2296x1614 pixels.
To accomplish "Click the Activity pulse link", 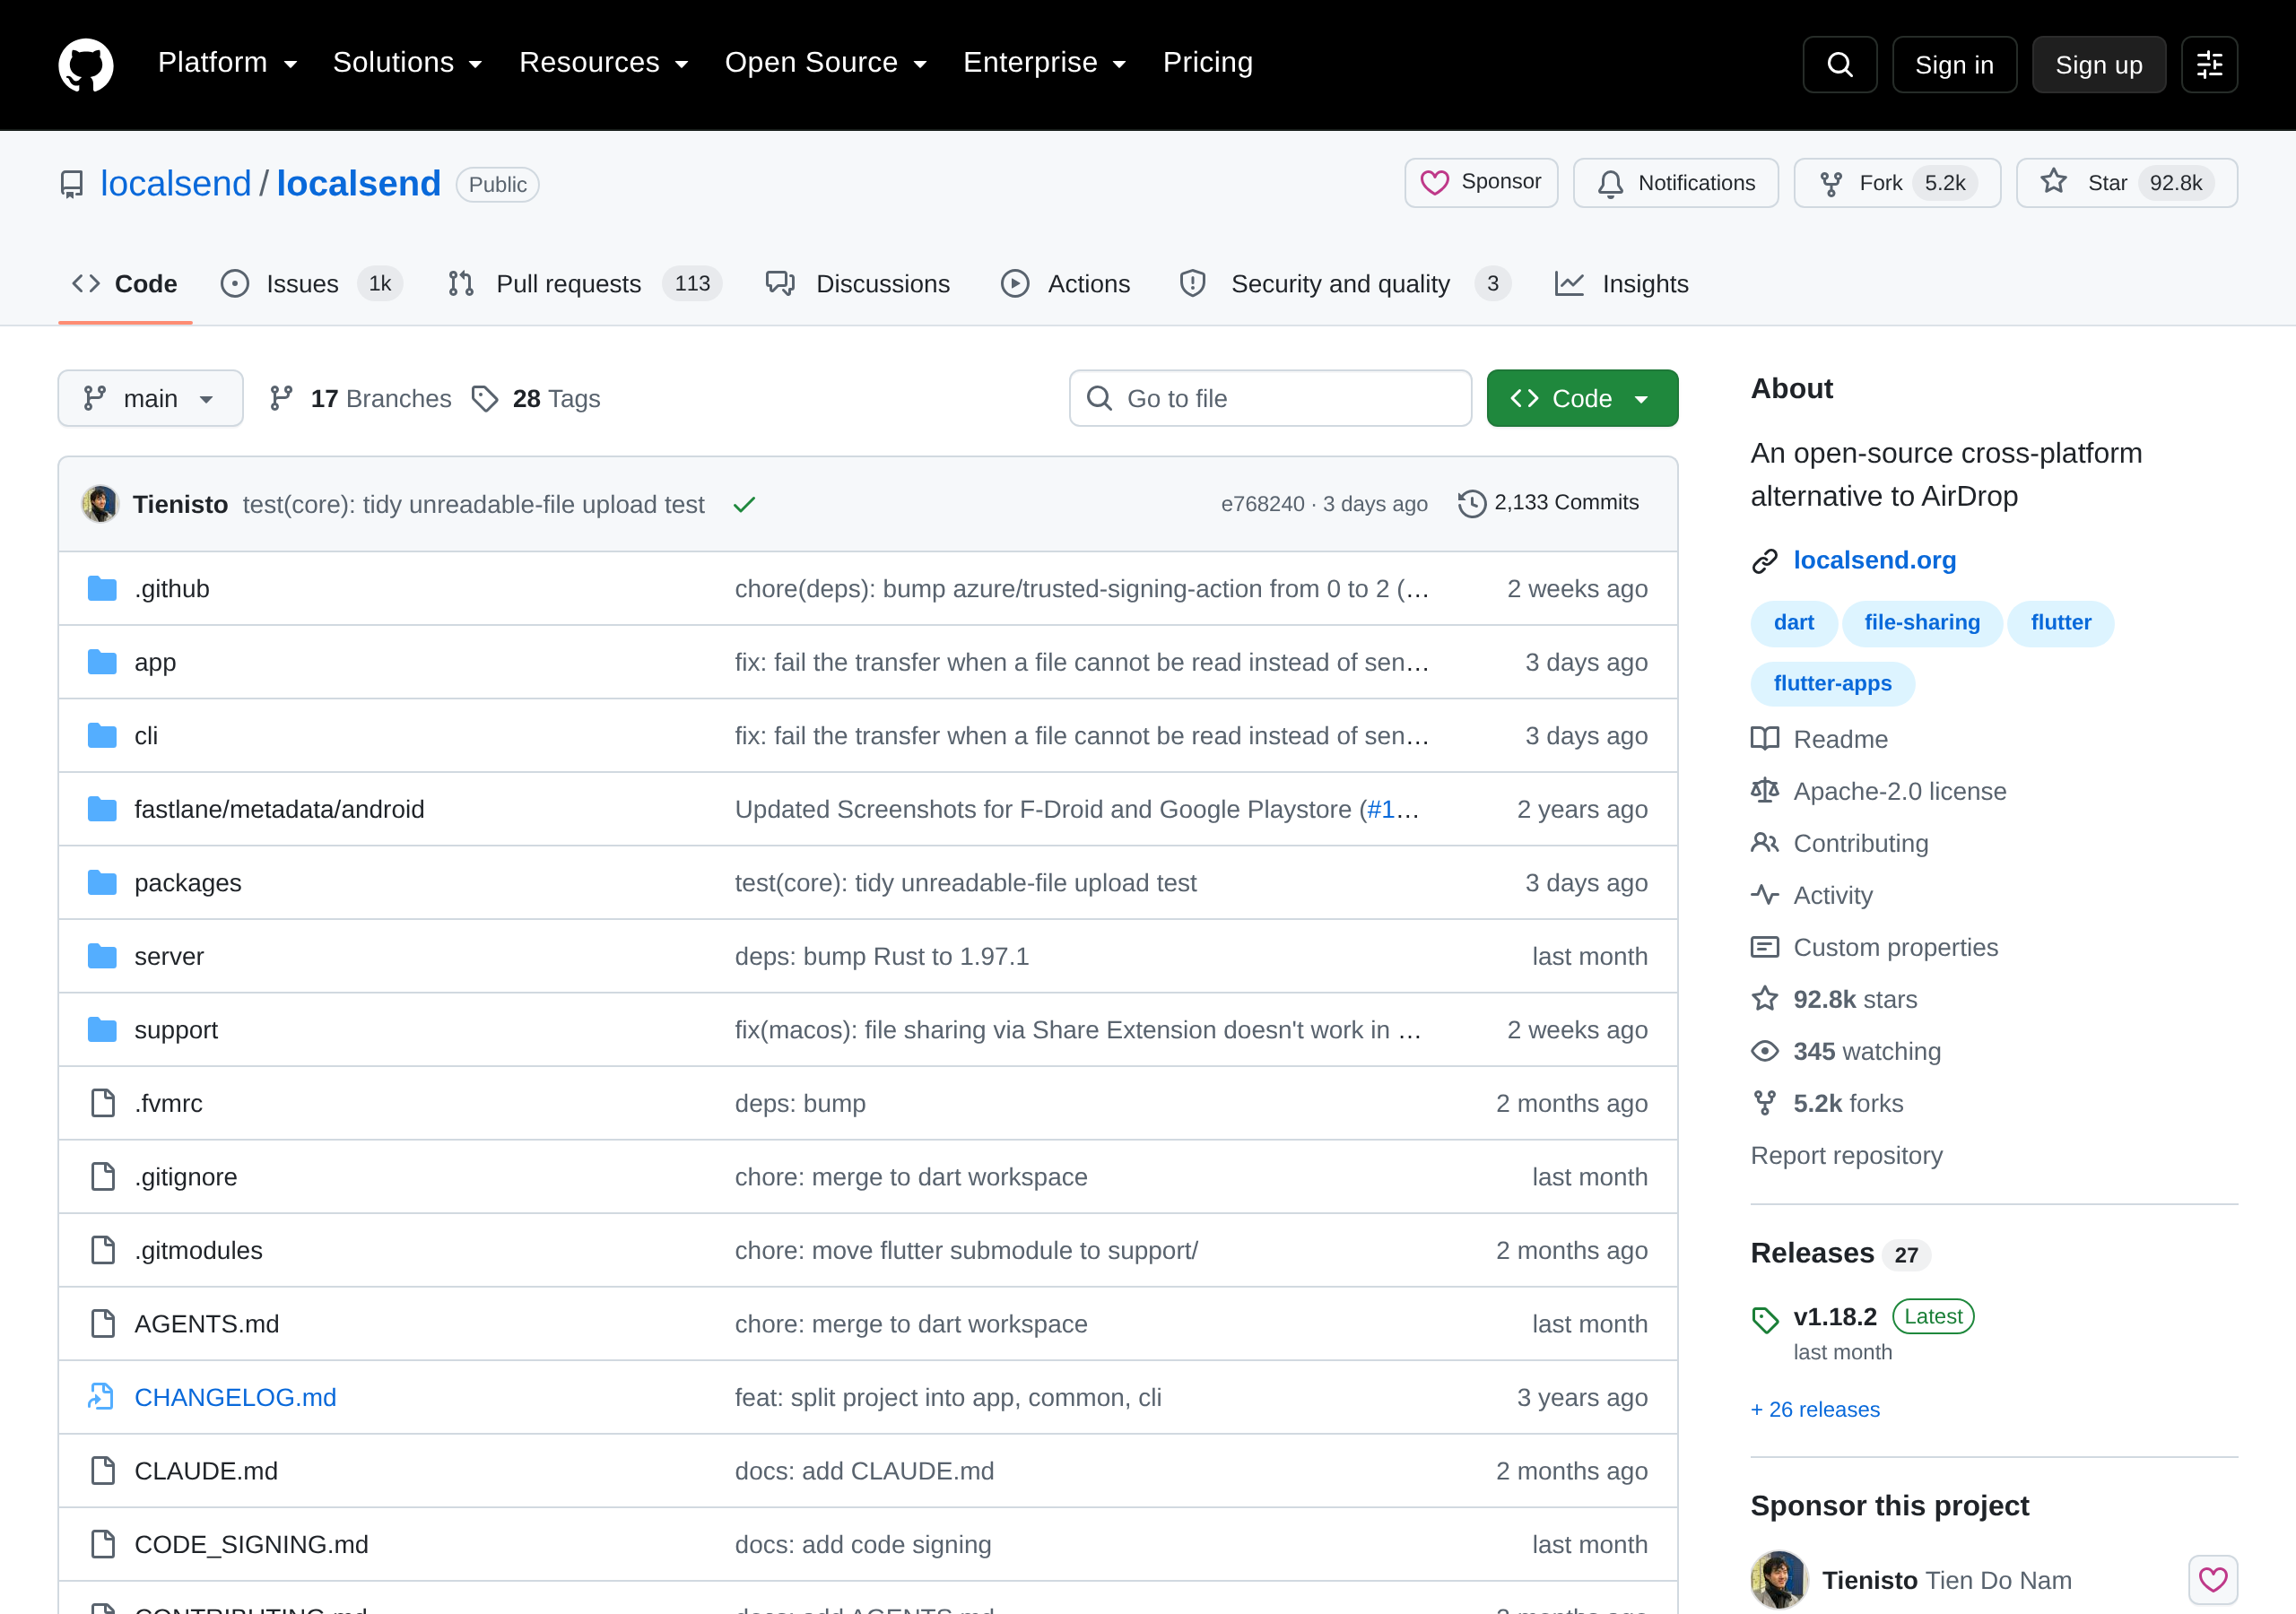I will 1811,895.
